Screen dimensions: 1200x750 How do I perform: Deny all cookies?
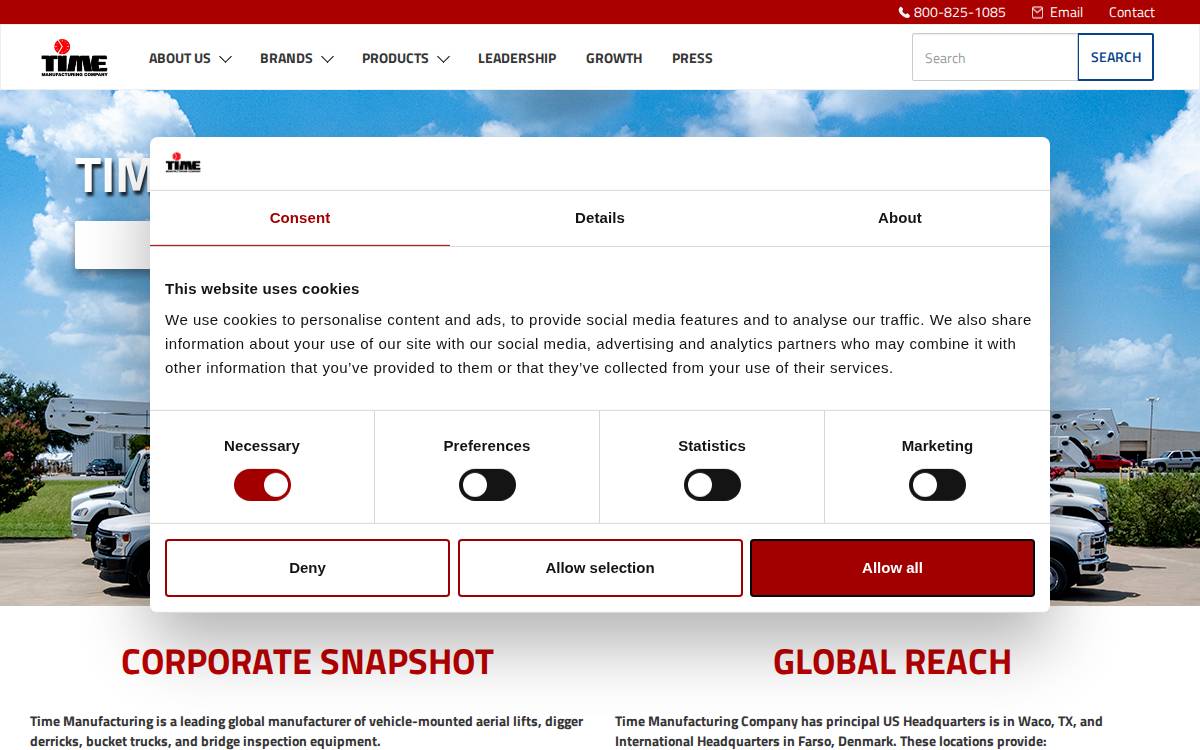pyautogui.click(x=307, y=568)
